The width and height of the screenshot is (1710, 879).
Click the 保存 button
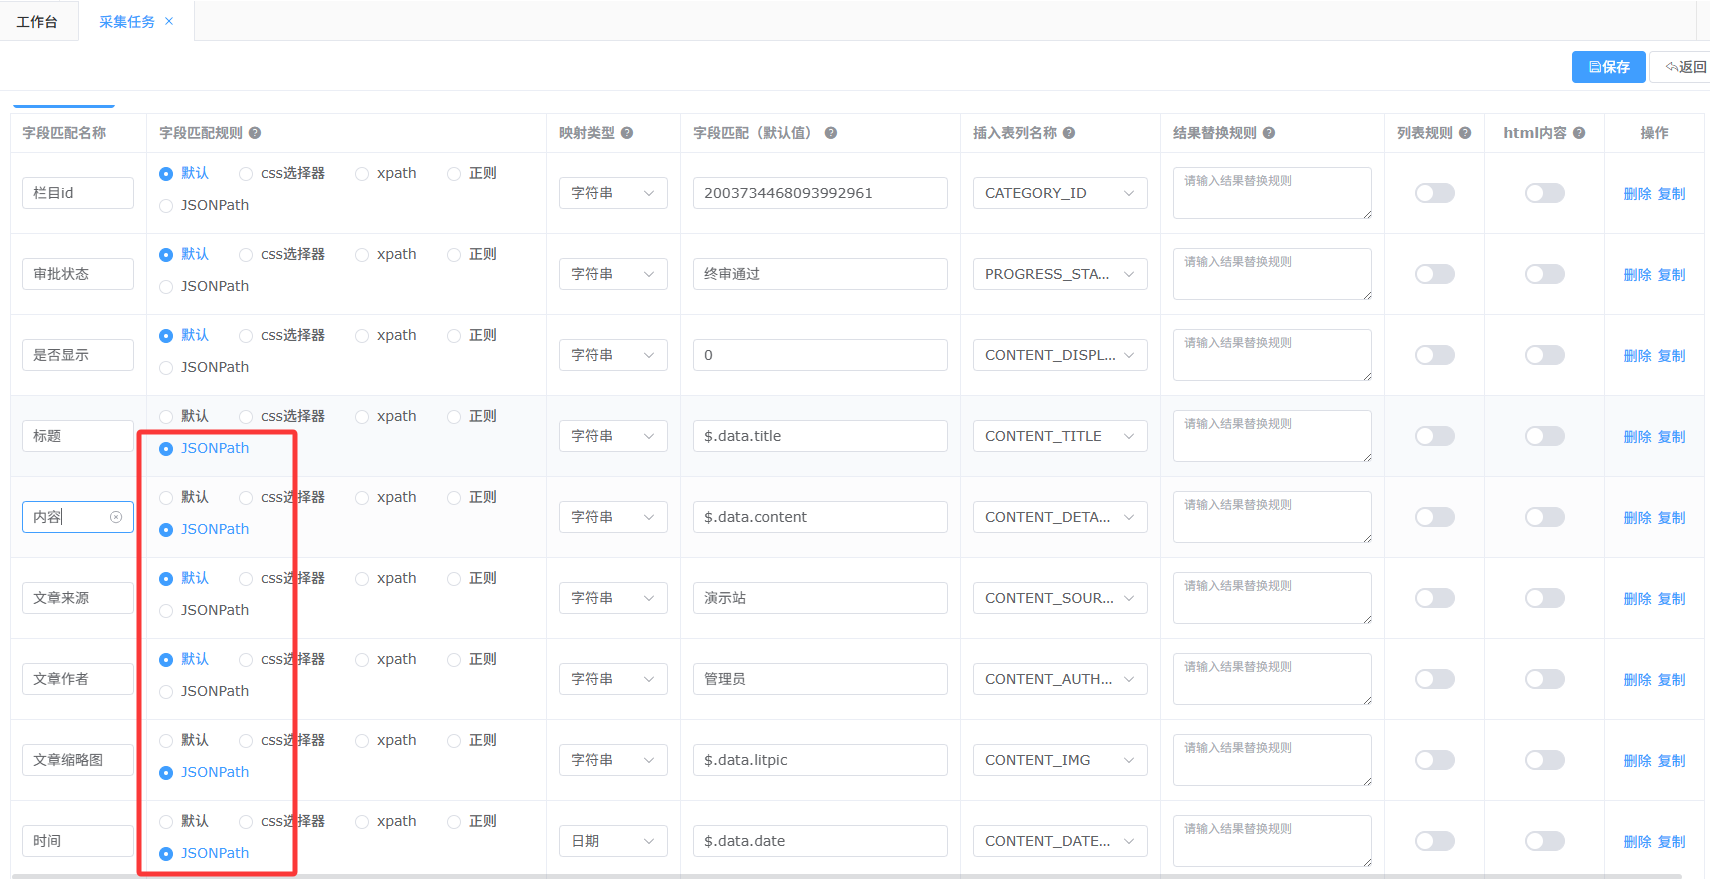pyautogui.click(x=1608, y=67)
